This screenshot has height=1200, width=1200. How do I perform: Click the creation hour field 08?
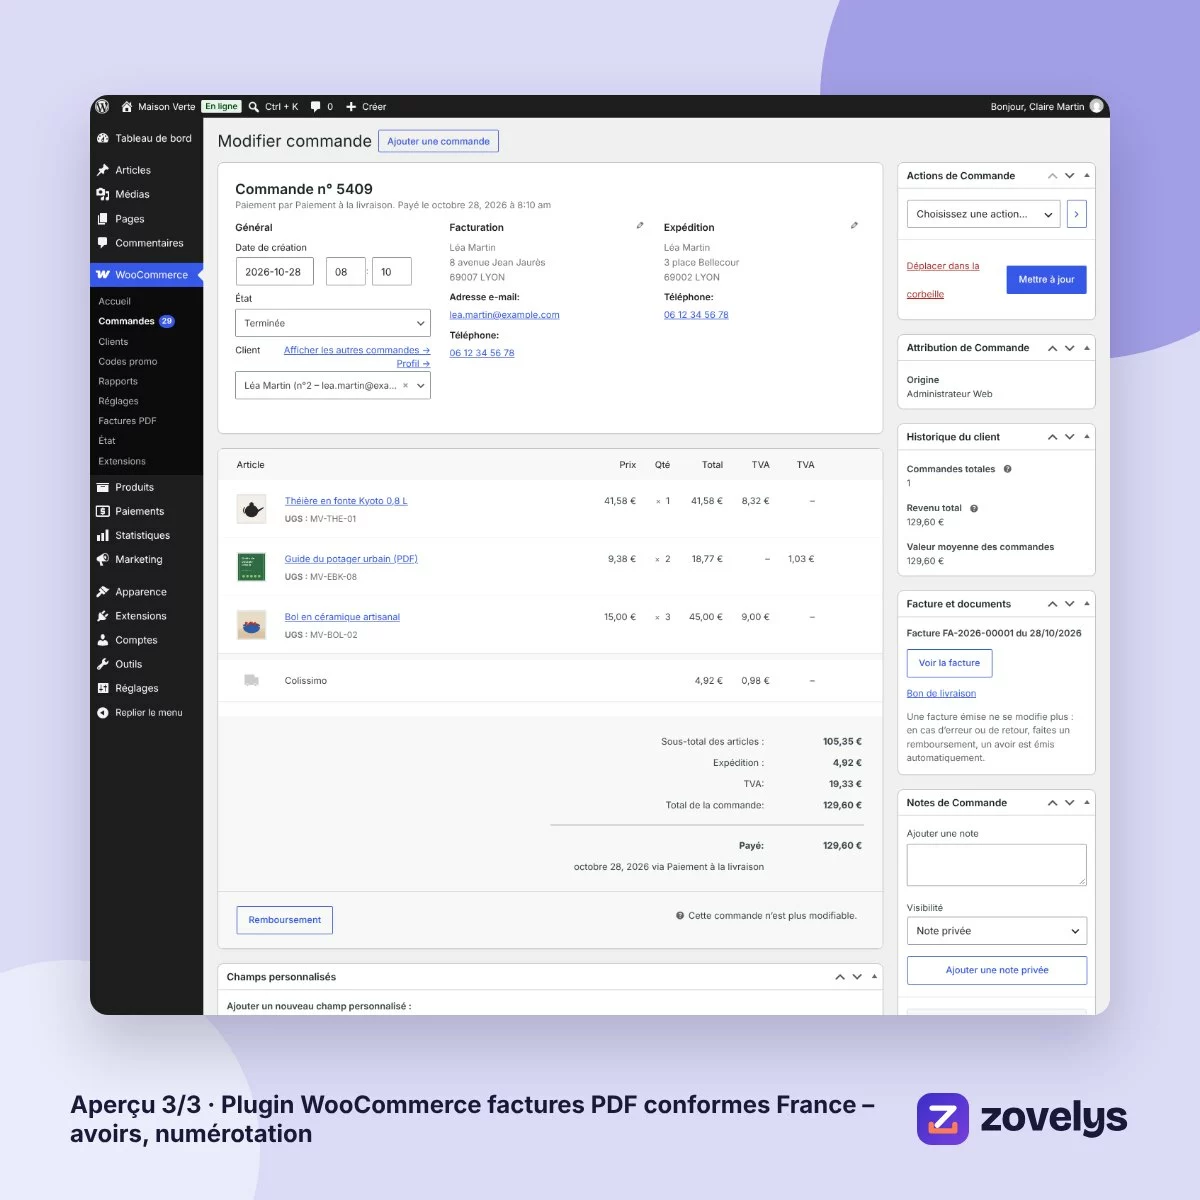(x=345, y=272)
